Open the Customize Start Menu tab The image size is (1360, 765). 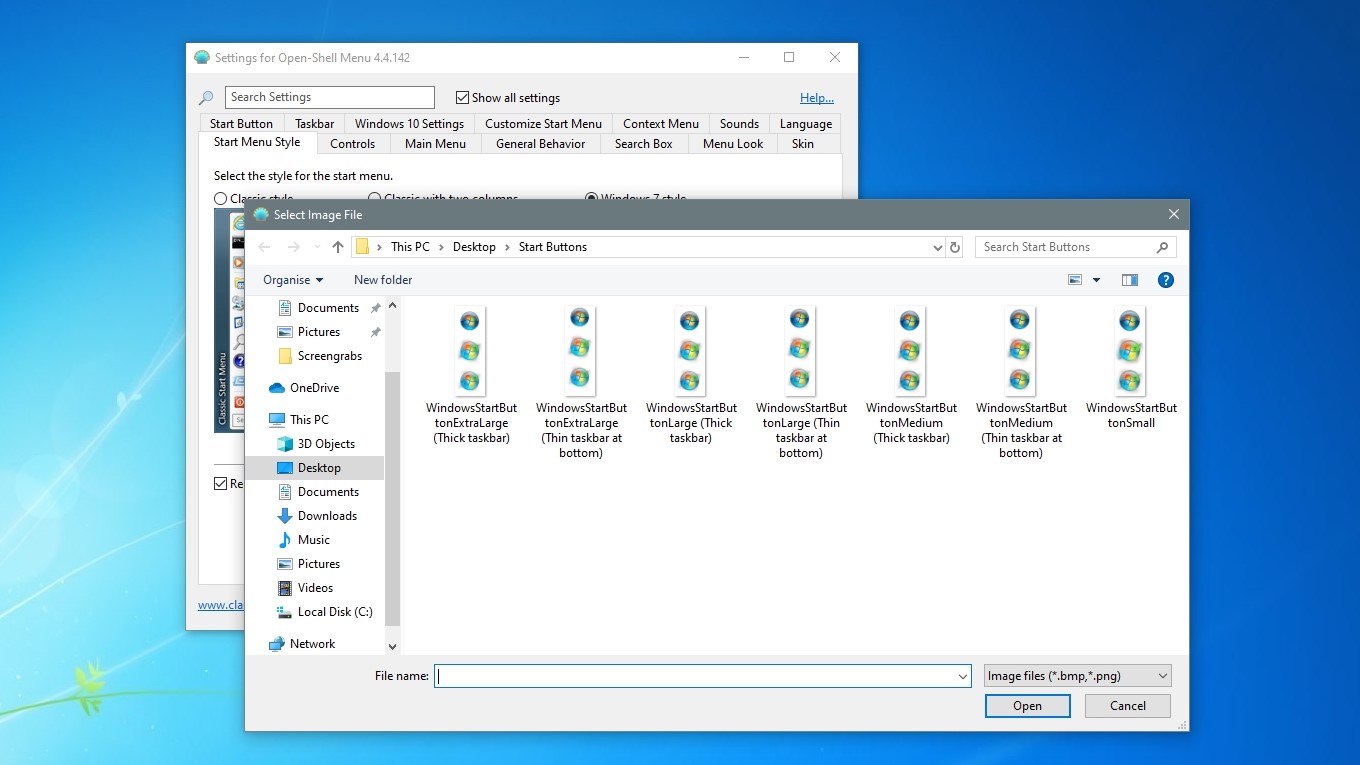coord(543,124)
